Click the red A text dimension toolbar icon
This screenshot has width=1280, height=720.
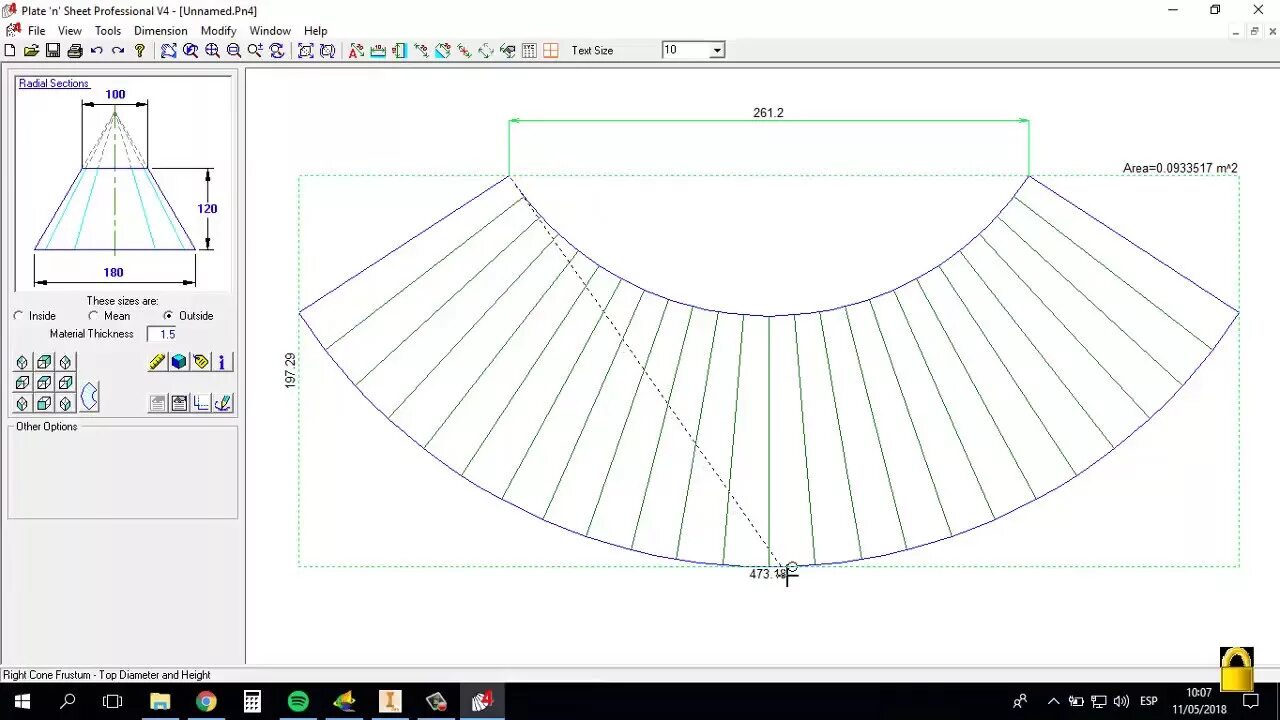355,50
